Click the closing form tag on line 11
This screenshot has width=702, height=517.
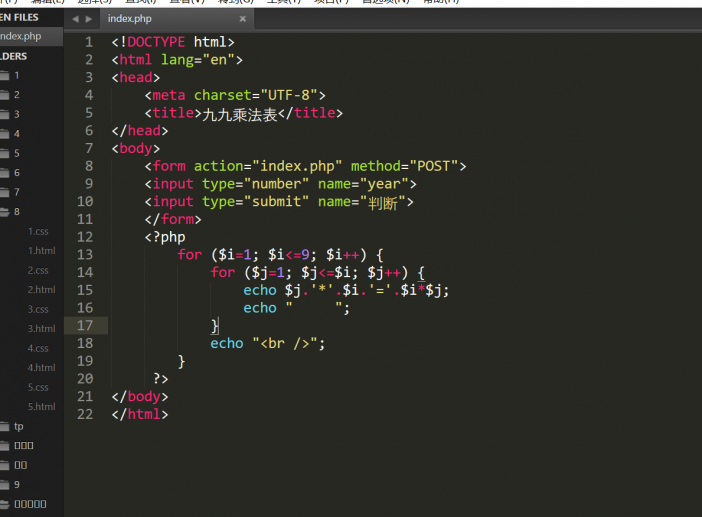tap(173, 219)
